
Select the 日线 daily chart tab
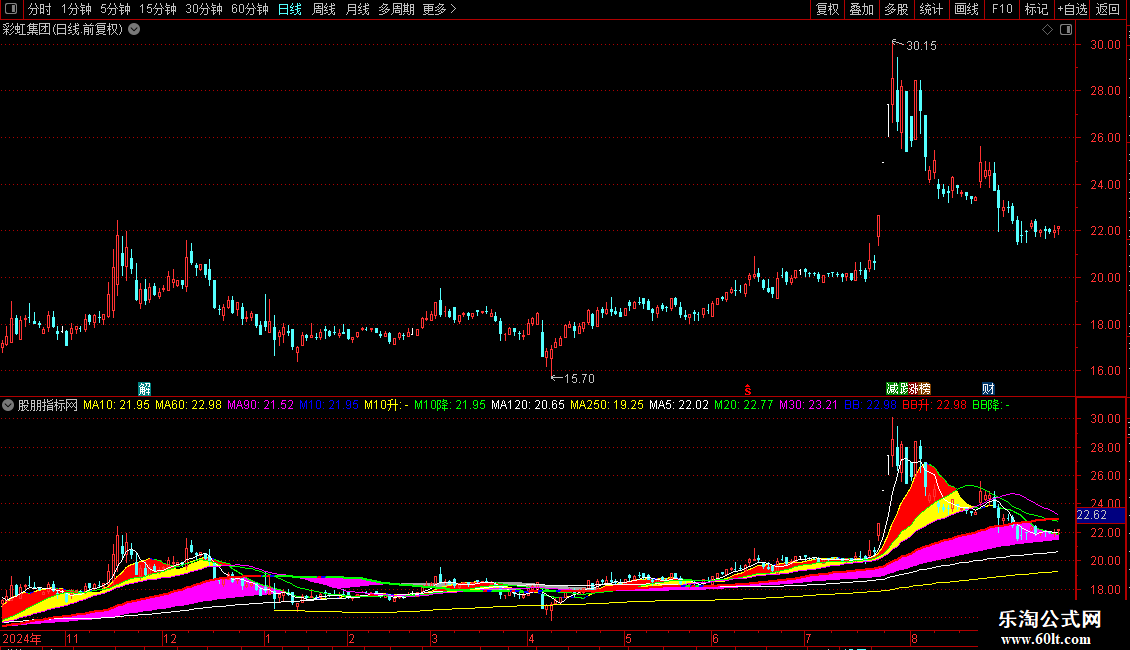point(290,9)
